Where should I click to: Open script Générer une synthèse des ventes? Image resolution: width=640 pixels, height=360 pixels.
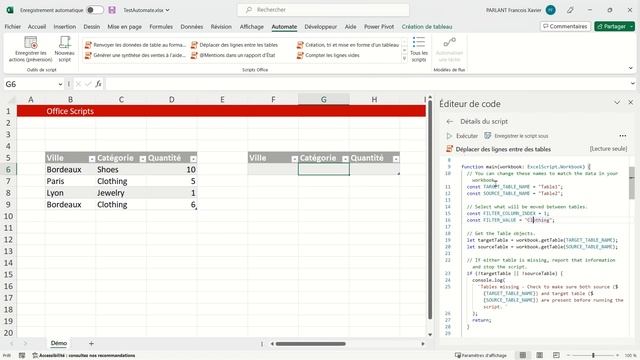(135, 55)
